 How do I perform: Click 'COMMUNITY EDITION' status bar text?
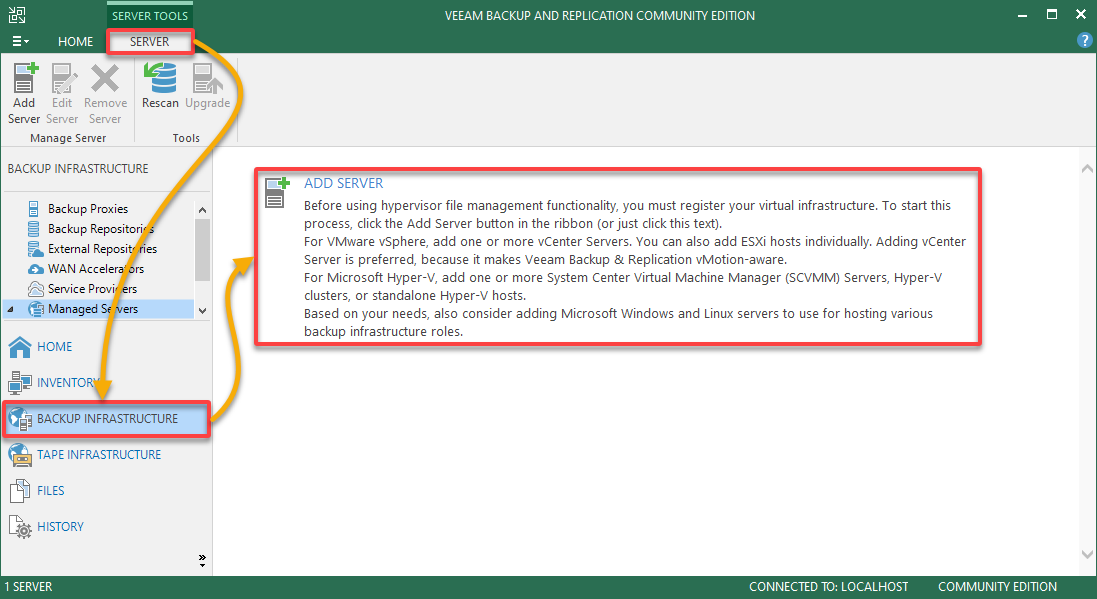pos(997,586)
